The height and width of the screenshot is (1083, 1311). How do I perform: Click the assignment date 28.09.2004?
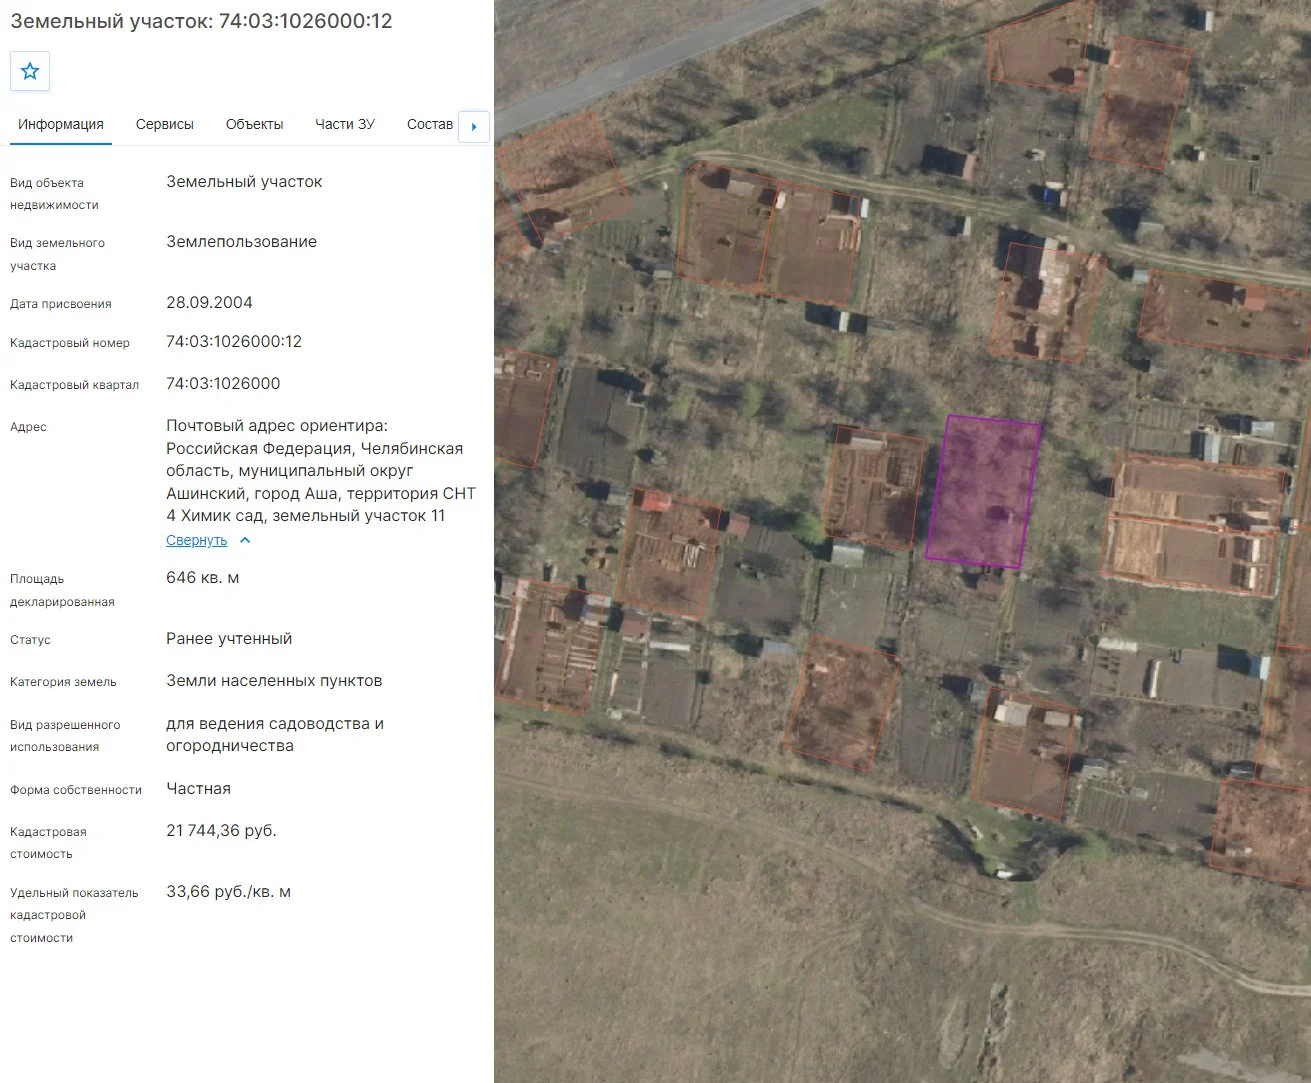pyautogui.click(x=209, y=302)
